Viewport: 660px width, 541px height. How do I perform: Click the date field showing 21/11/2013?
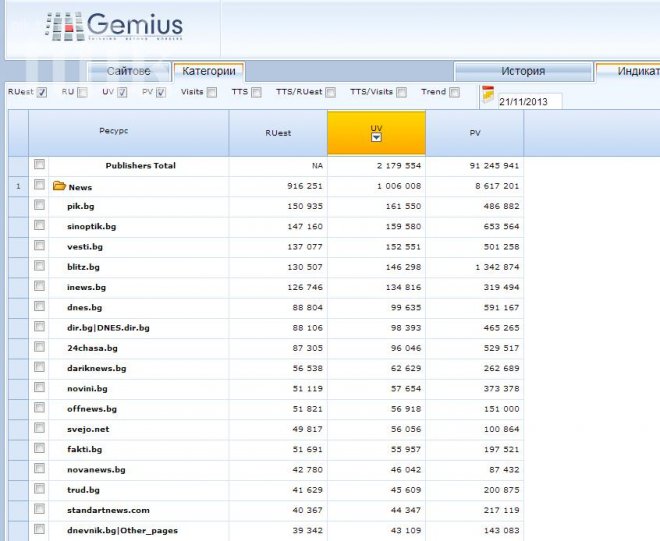(x=529, y=102)
